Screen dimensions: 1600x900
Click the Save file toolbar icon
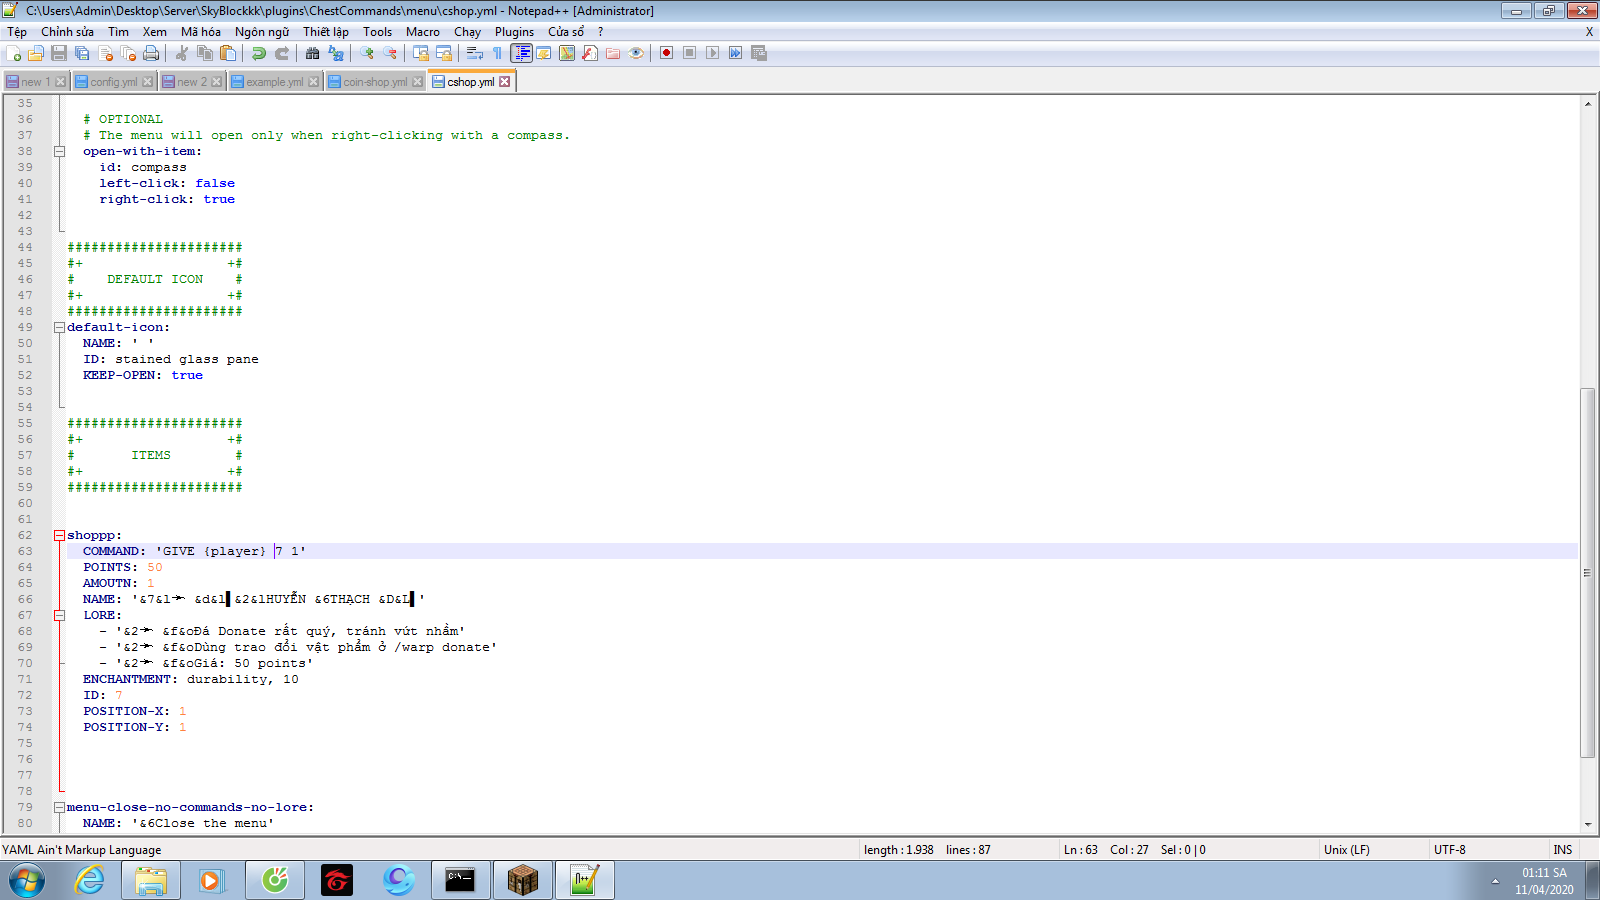[59, 53]
